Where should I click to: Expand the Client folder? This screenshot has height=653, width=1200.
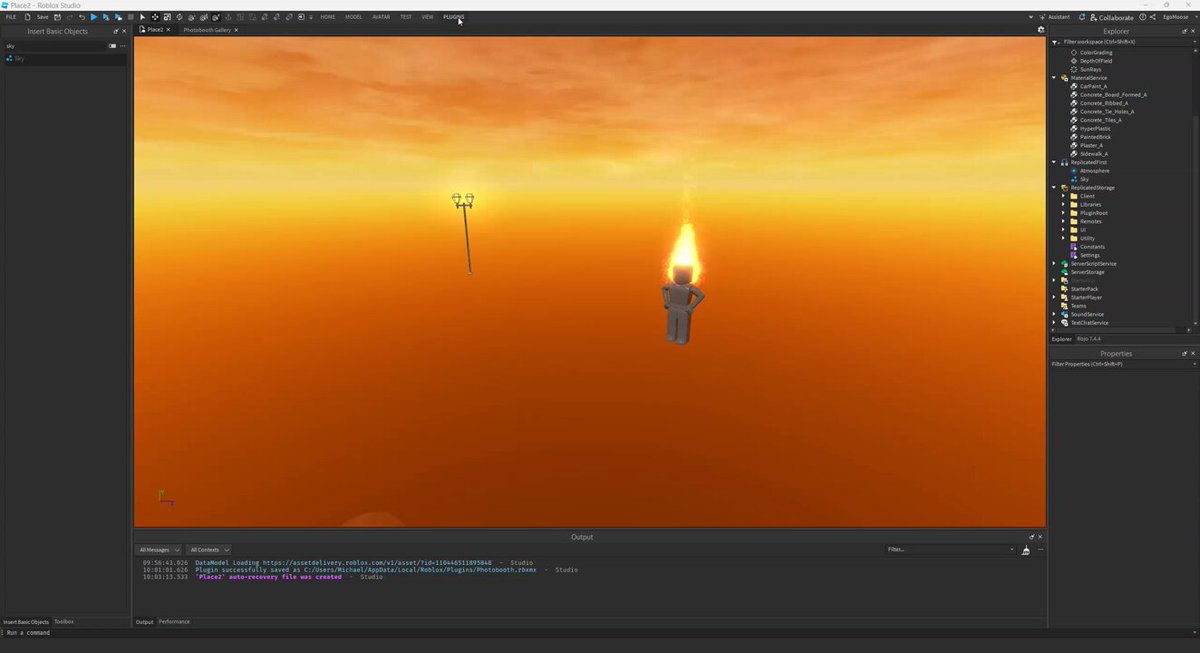point(1063,196)
